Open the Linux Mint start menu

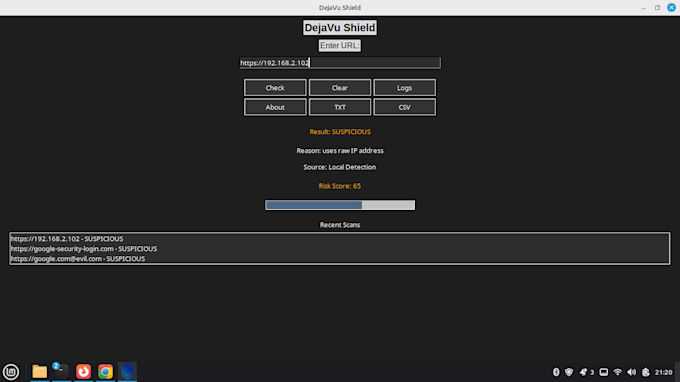coord(11,372)
